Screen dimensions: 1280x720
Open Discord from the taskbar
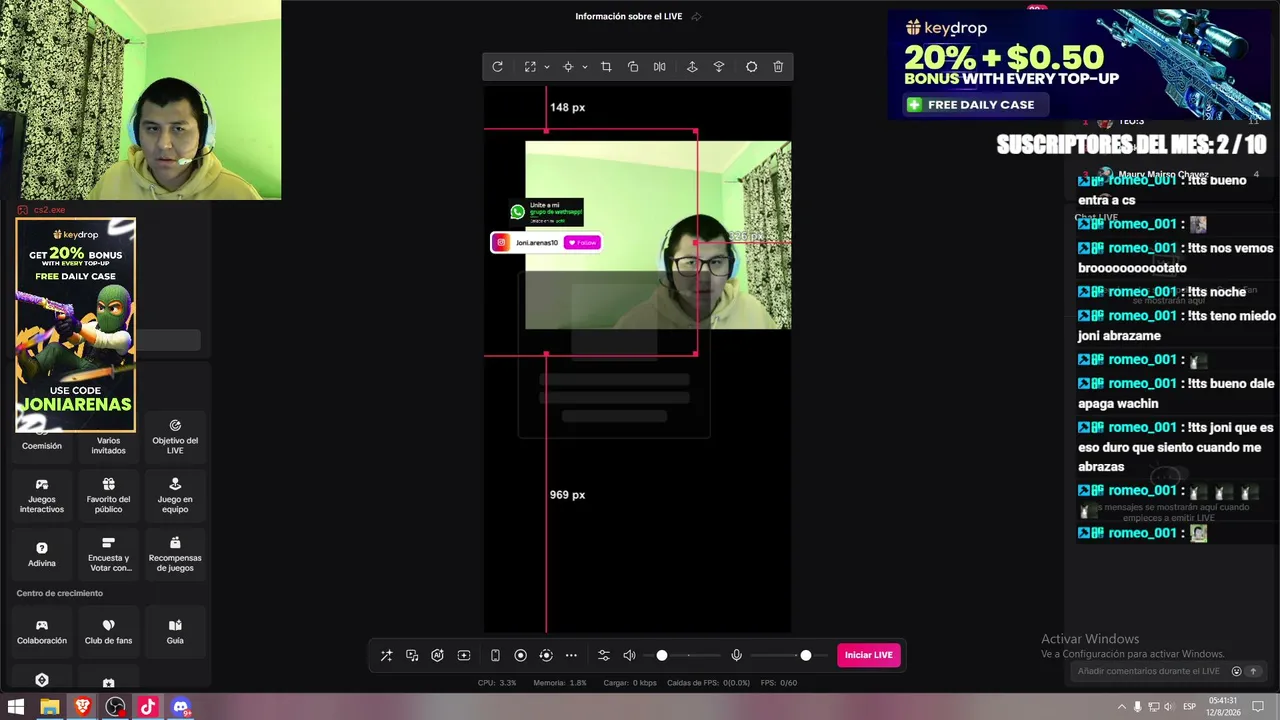(181, 707)
